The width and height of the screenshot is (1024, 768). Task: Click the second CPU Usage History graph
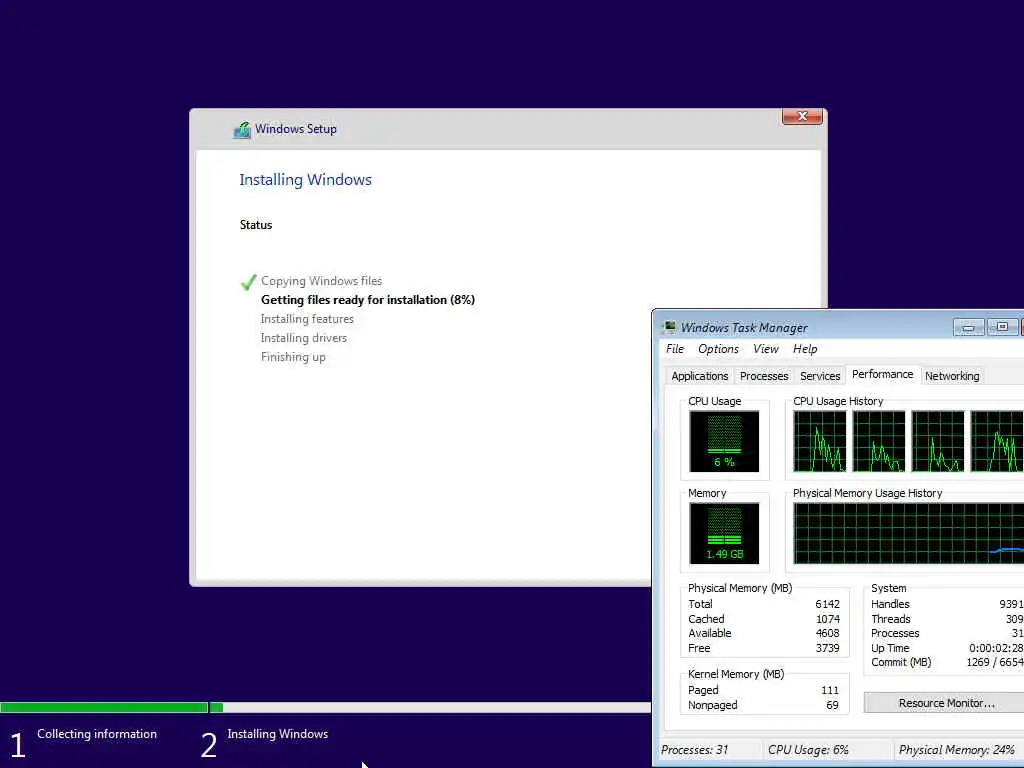[878, 441]
